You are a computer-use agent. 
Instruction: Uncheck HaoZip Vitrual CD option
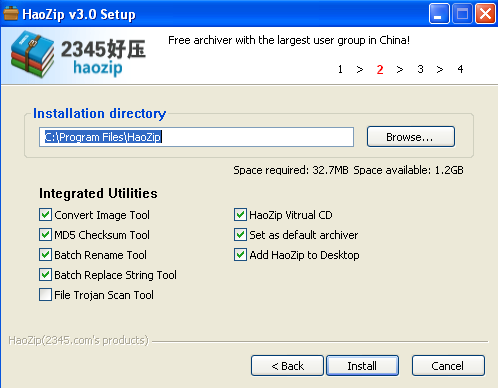(240, 215)
